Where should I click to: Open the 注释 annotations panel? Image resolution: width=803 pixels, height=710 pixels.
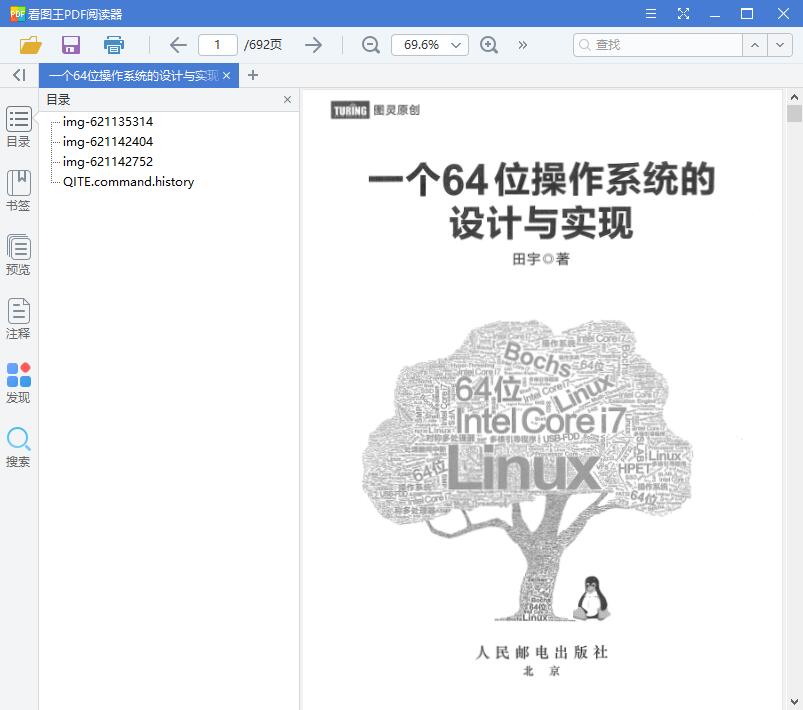point(19,319)
